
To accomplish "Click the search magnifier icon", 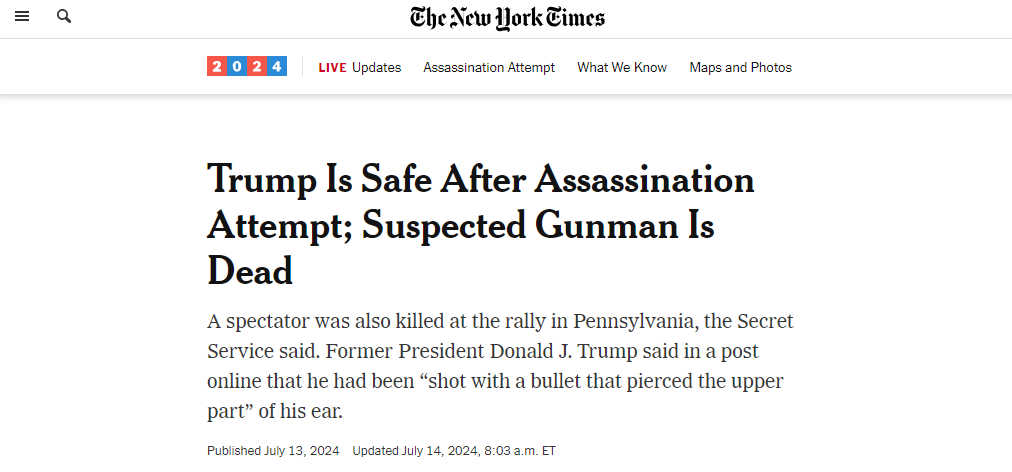I will (64, 17).
